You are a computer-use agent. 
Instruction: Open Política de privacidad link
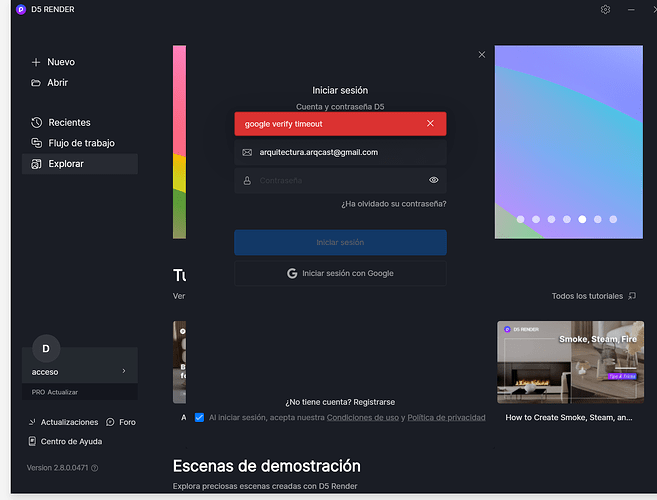446,417
